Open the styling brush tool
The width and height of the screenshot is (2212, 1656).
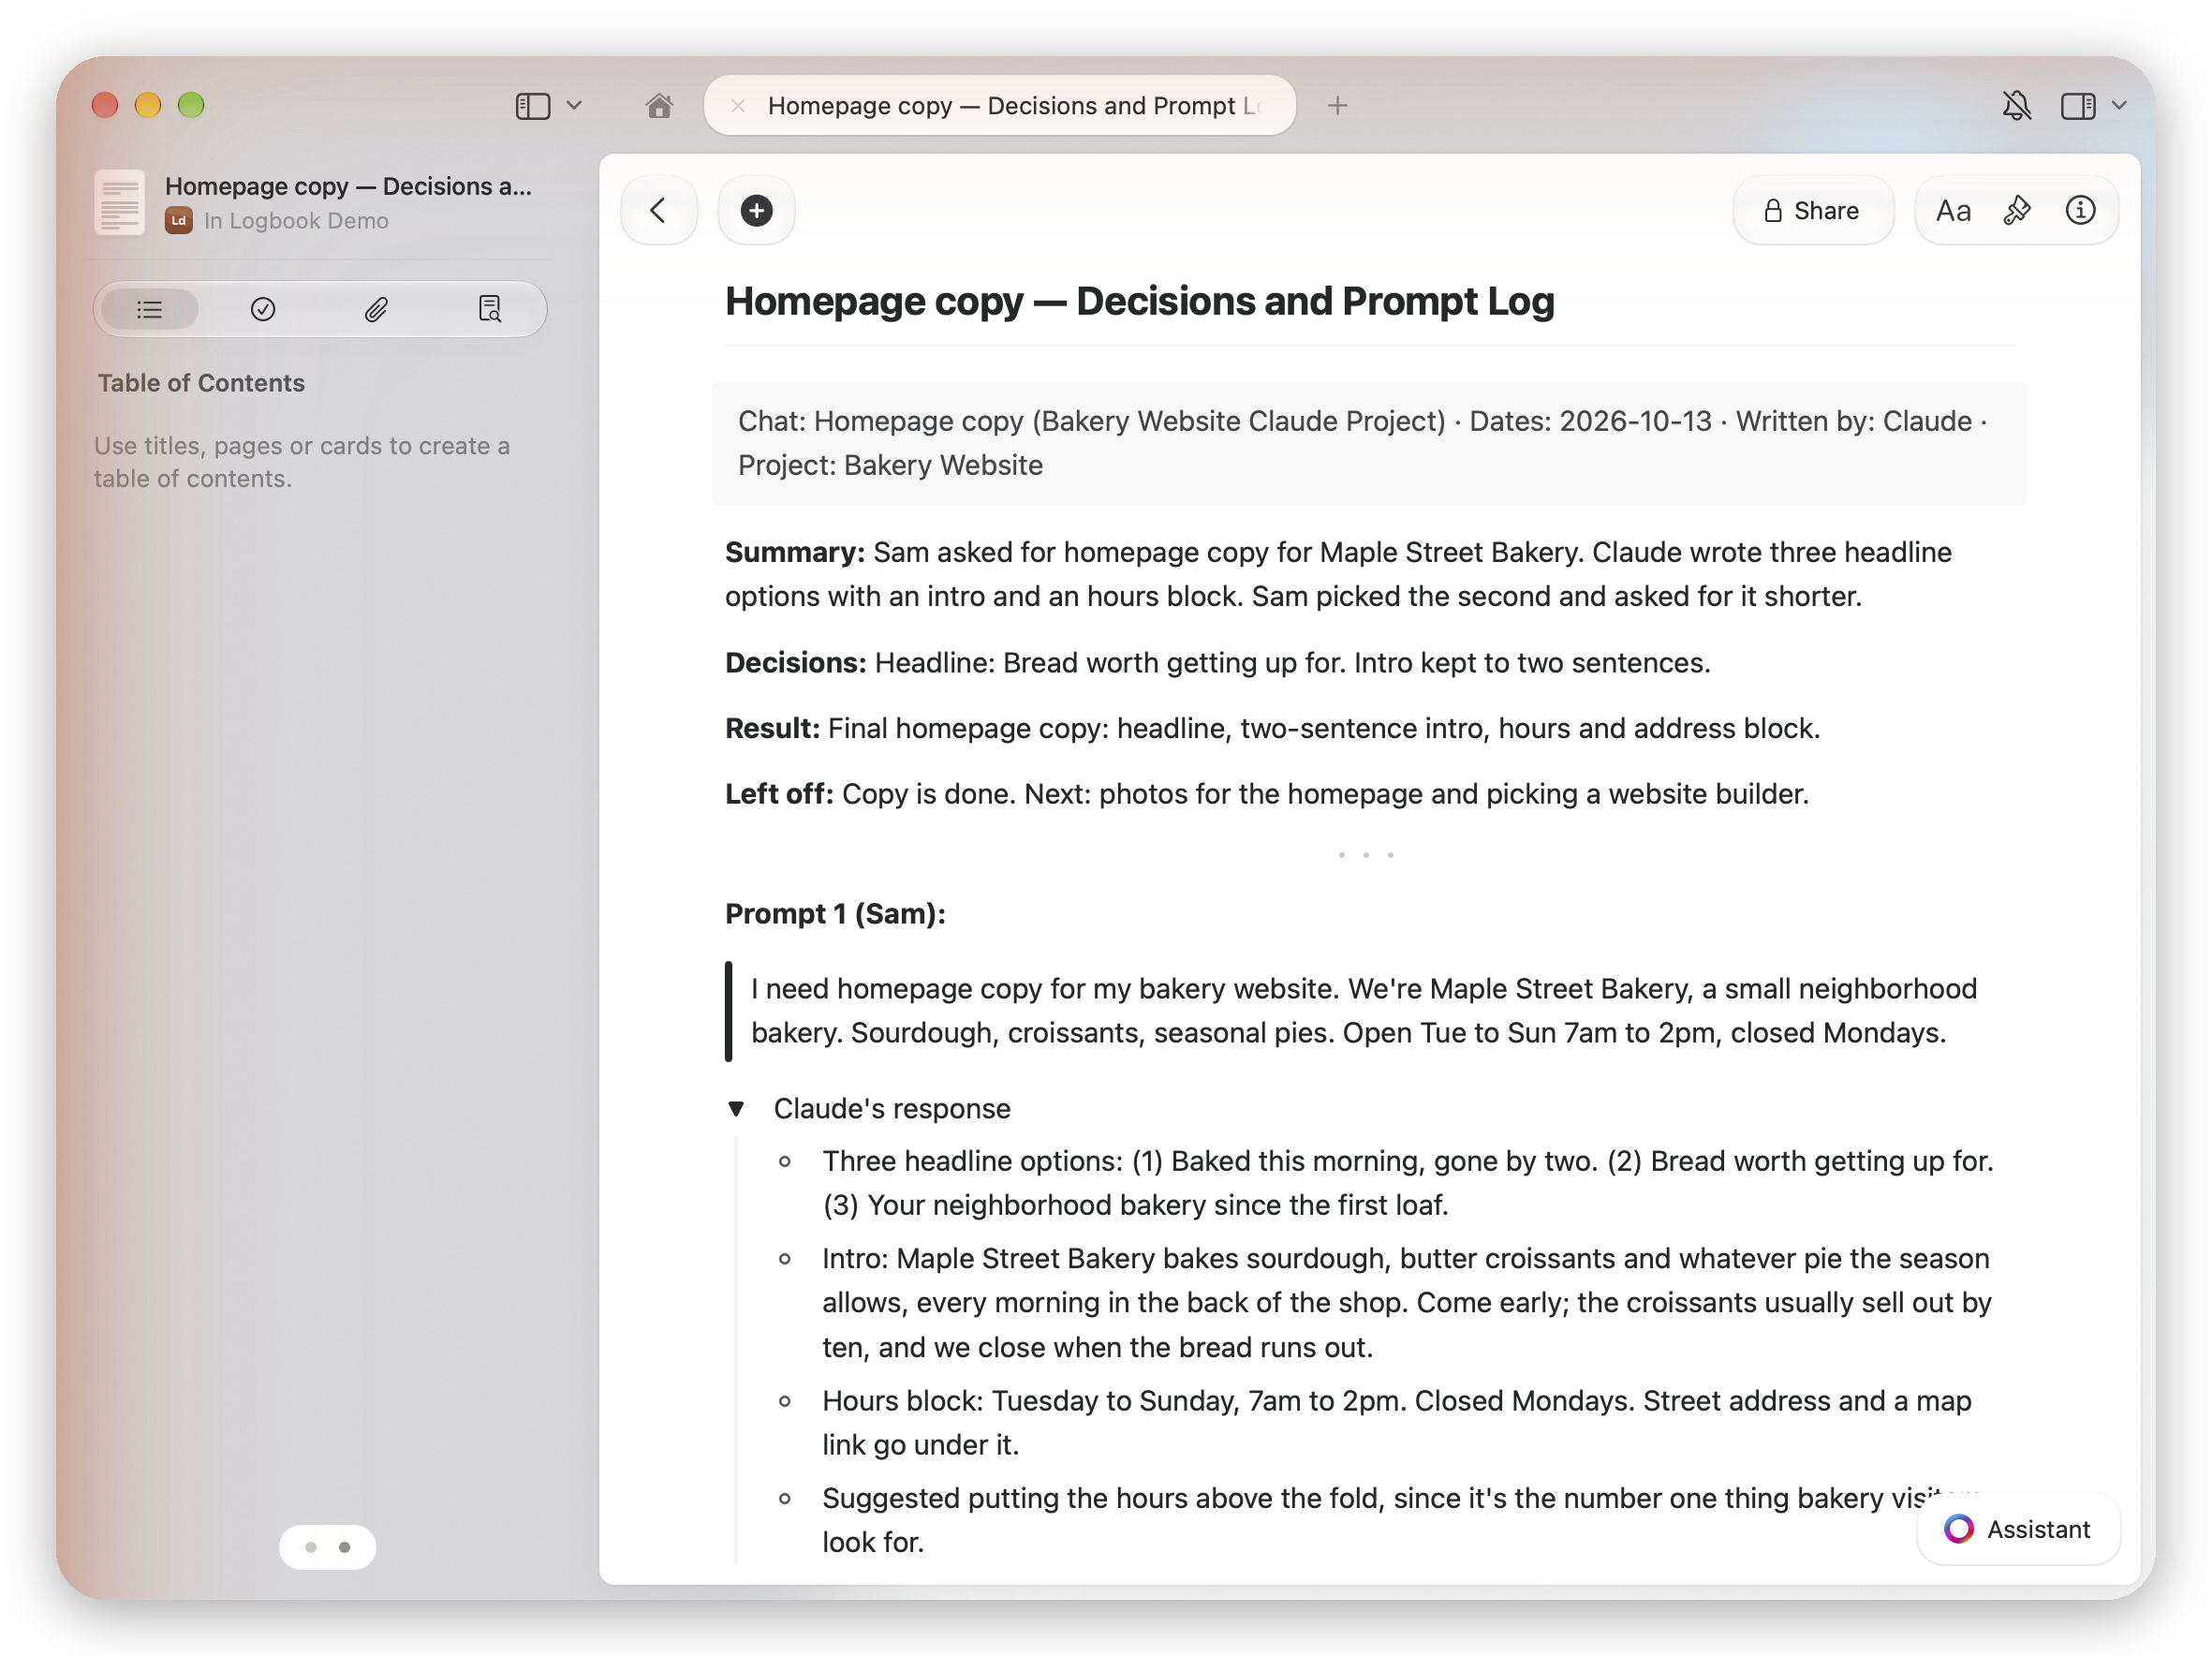tap(2017, 210)
